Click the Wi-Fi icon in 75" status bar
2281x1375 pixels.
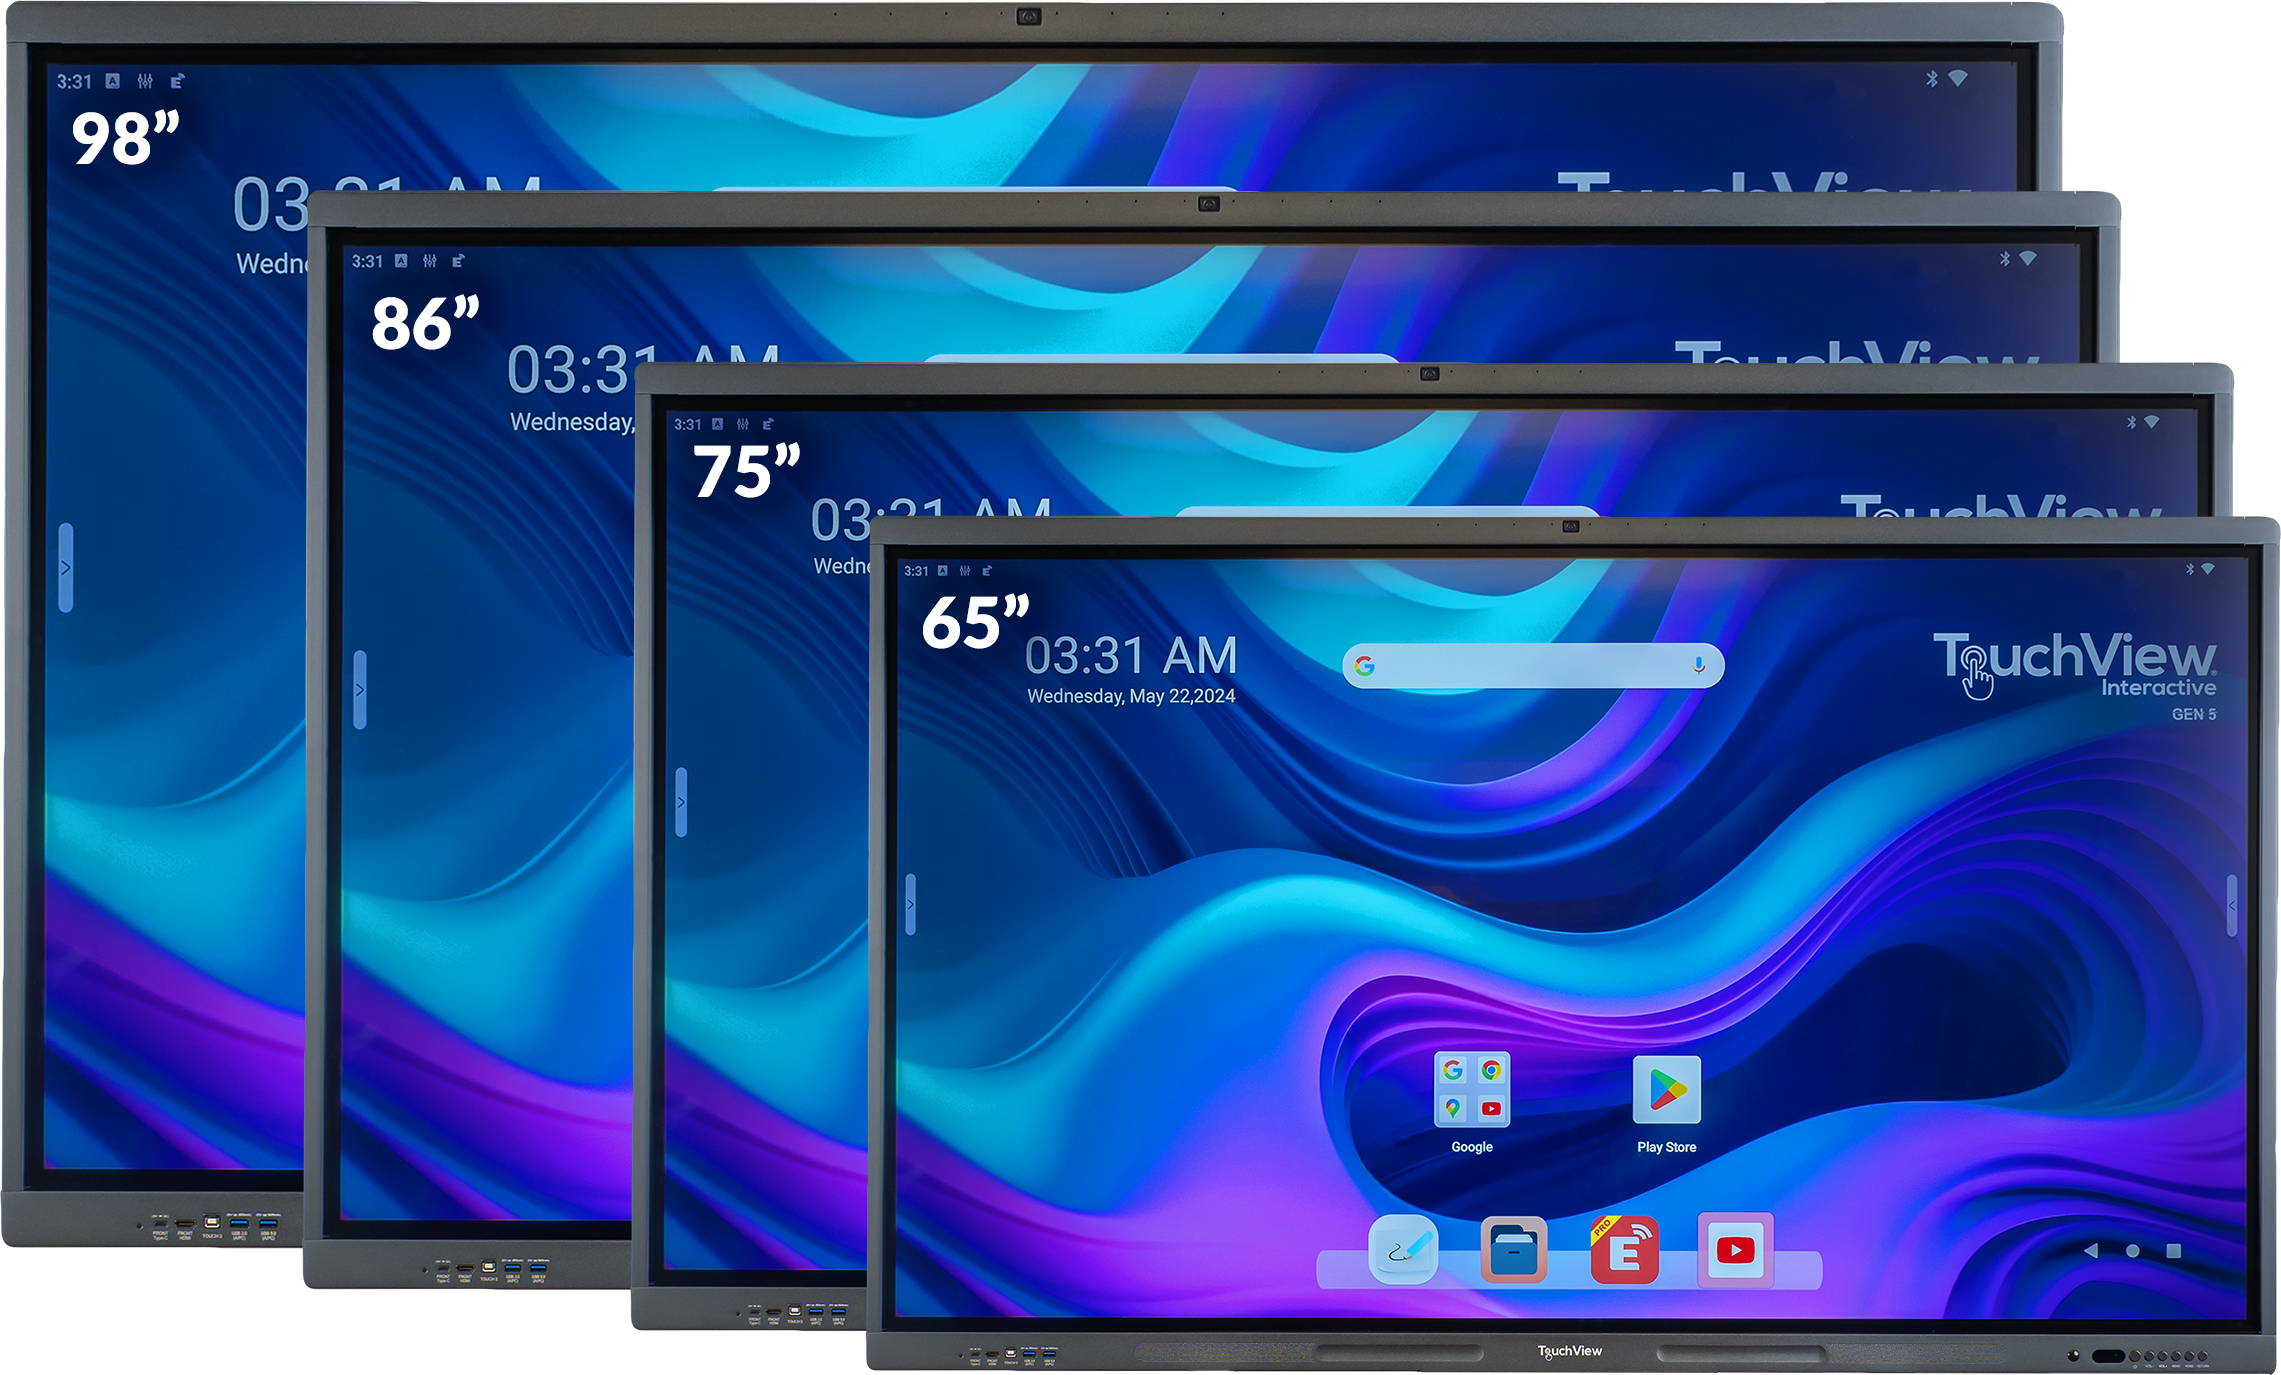[2152, 422]
